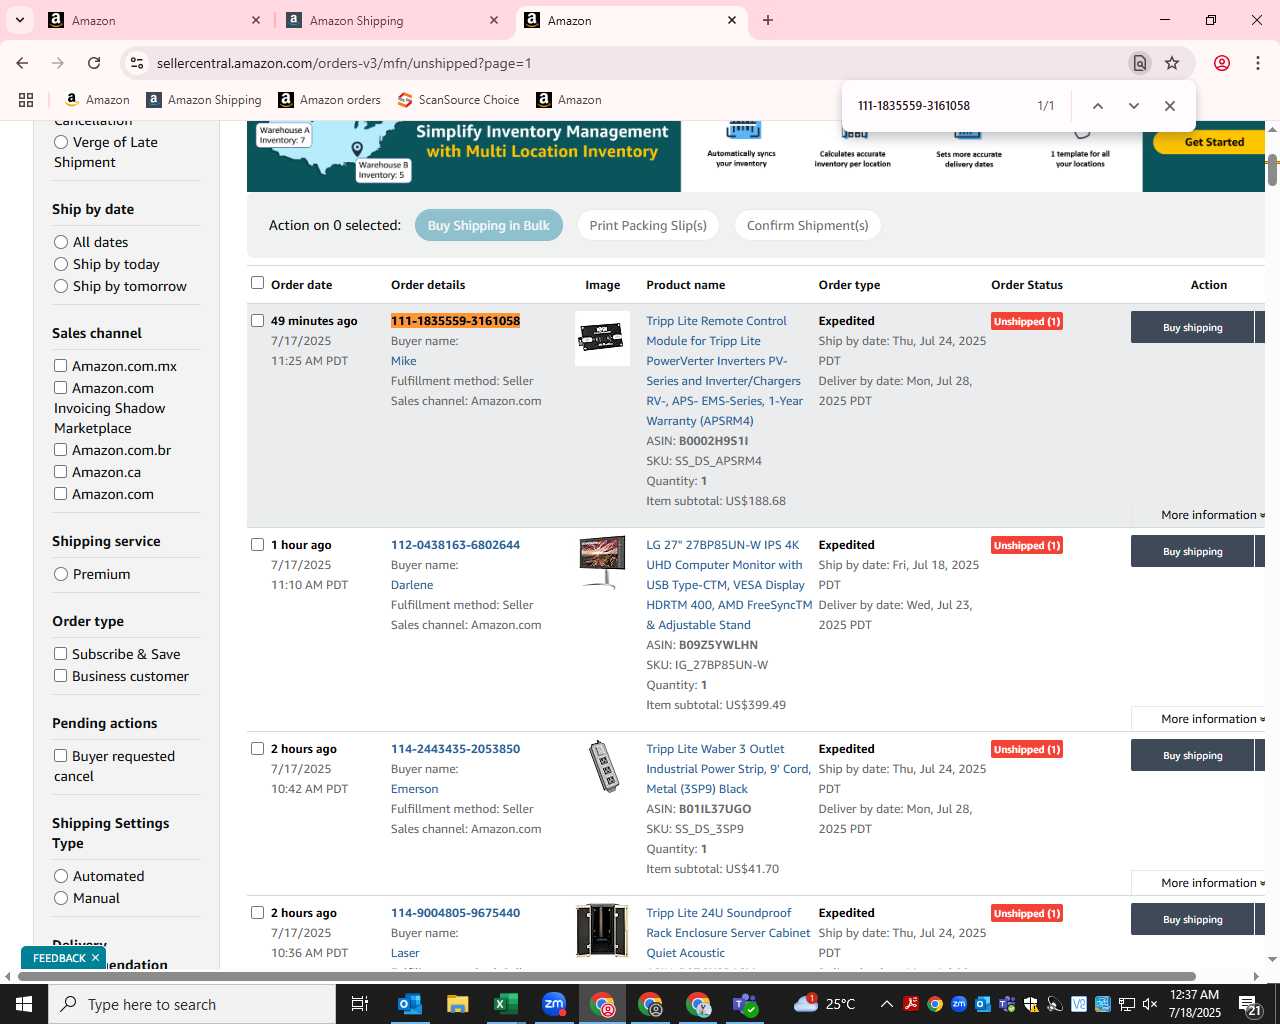Viewport: 1280px width, 1024px height.
Task: Expand More information for Darlene's order
Action: [x=1212, y=719]
